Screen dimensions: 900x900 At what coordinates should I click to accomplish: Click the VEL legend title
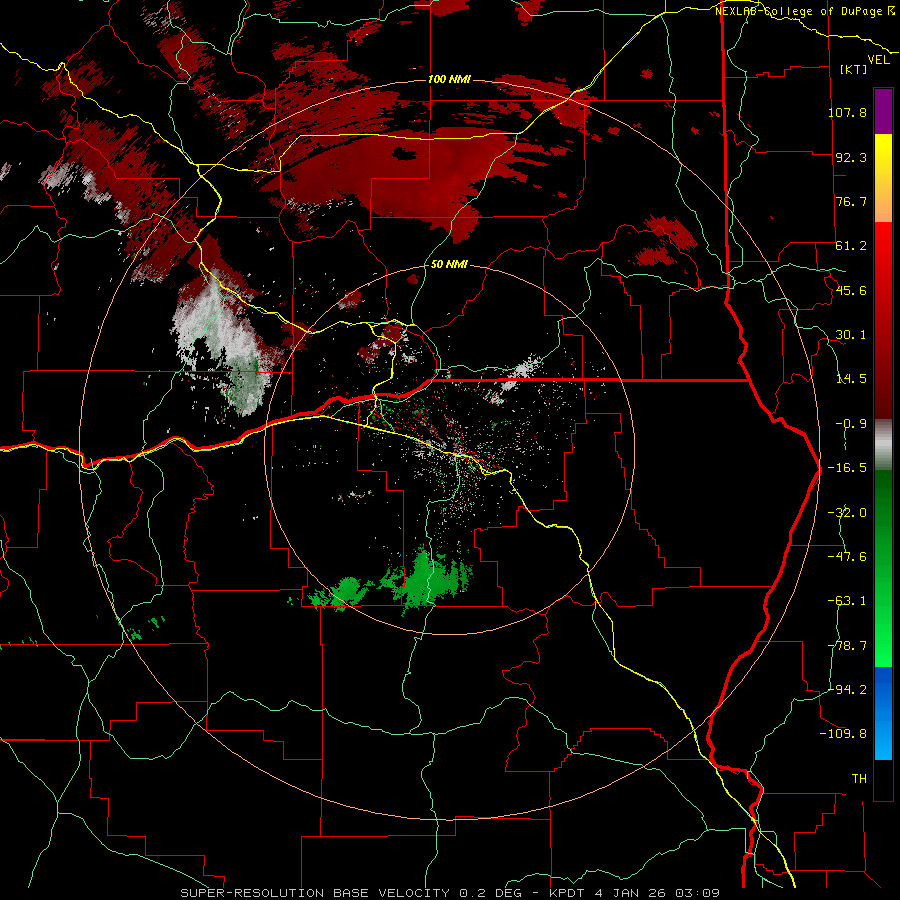pos(878,60)
